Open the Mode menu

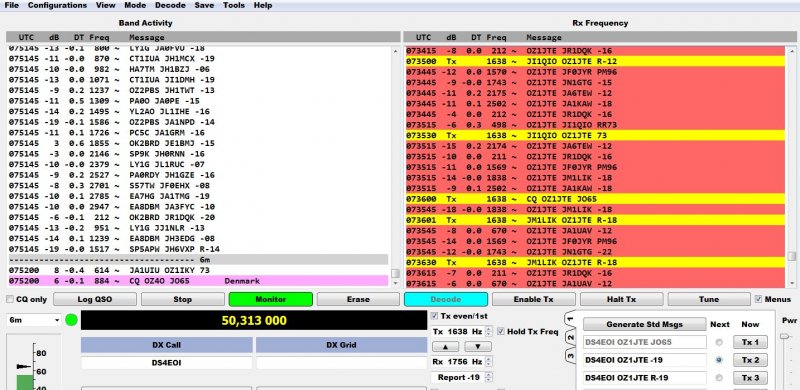[135, 5]
